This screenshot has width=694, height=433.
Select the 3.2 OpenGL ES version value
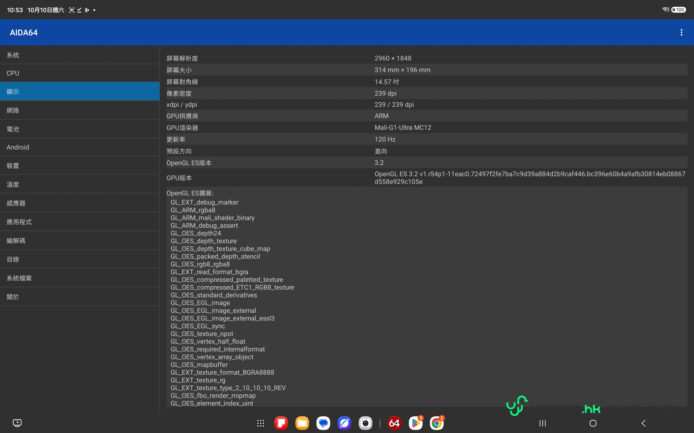click(x=379, y=163)
